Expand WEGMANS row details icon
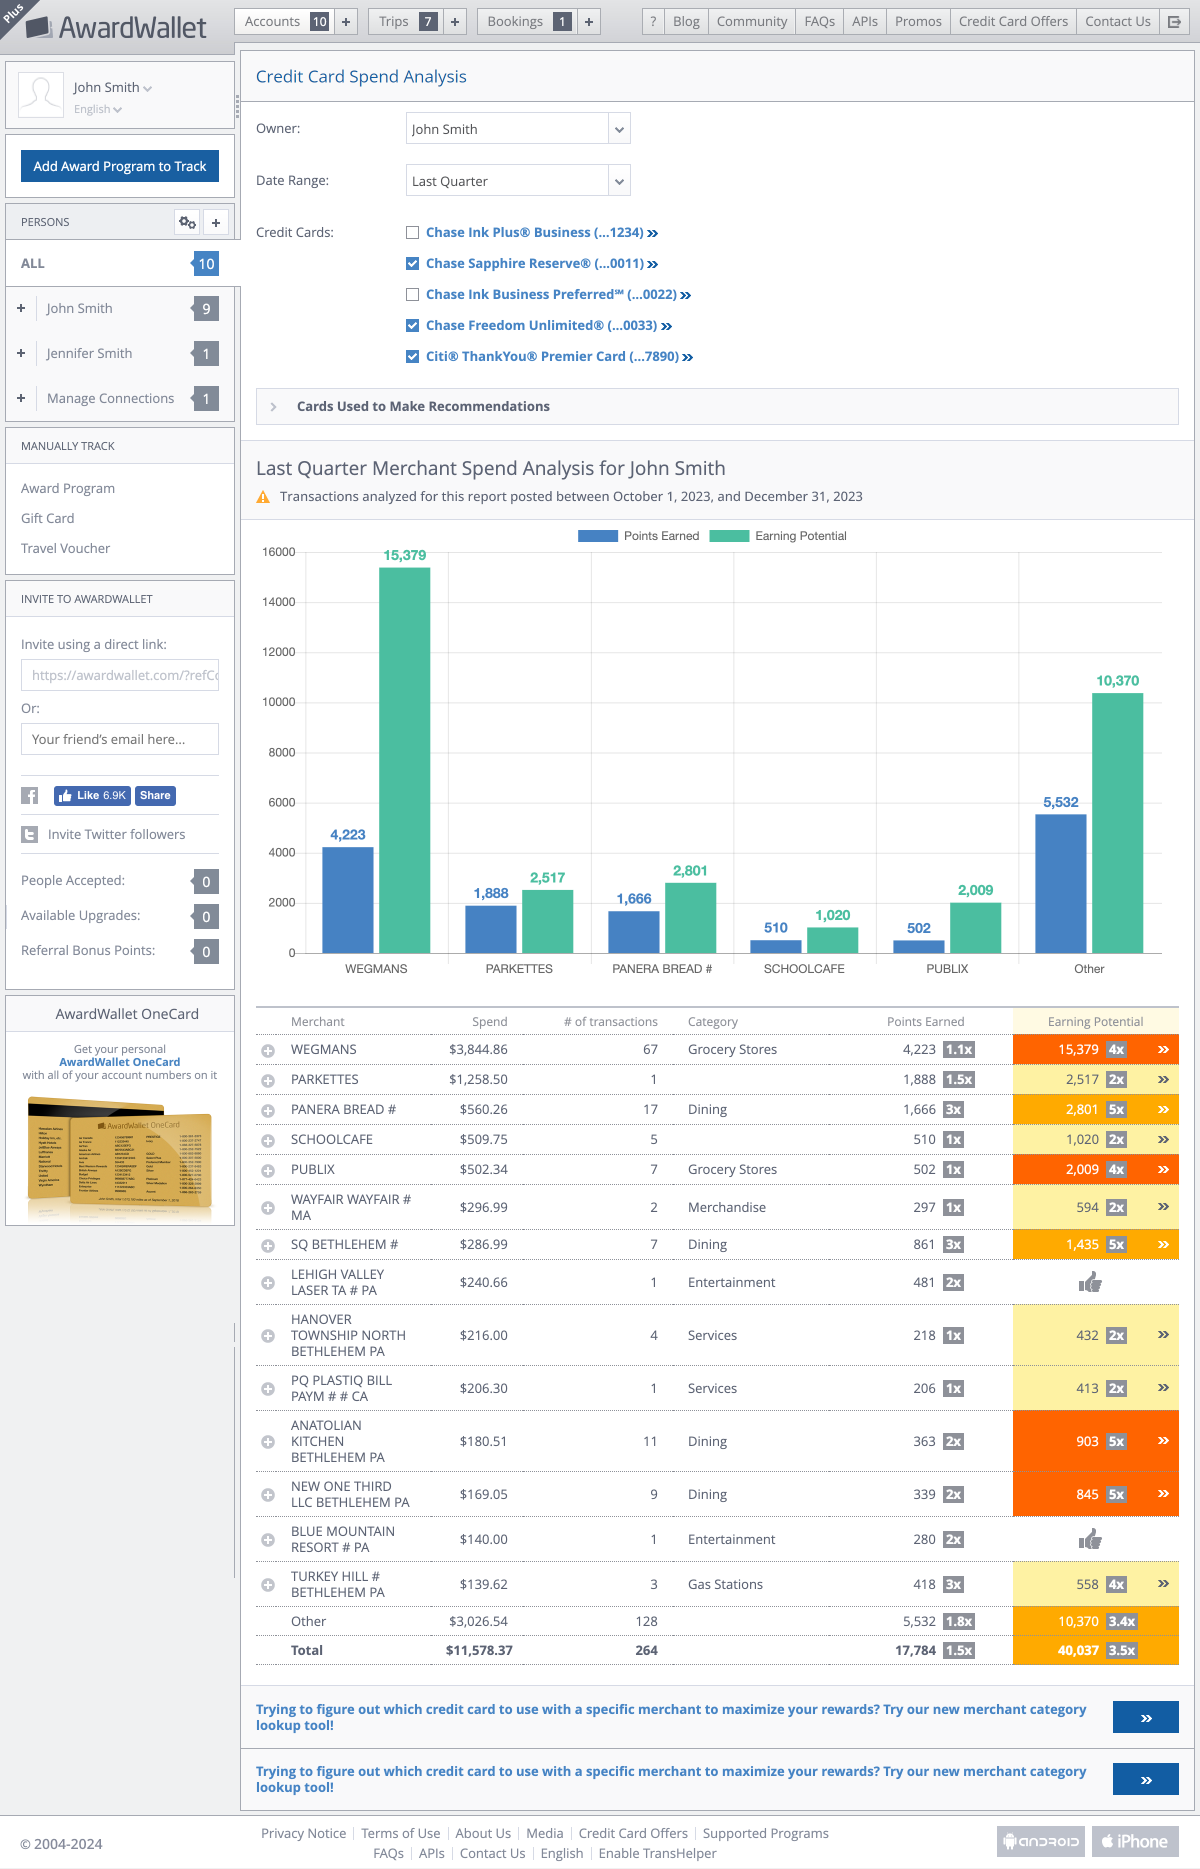Image resolution: width=1200 pixels, height=1869 pixels. tap(268, 1051)
